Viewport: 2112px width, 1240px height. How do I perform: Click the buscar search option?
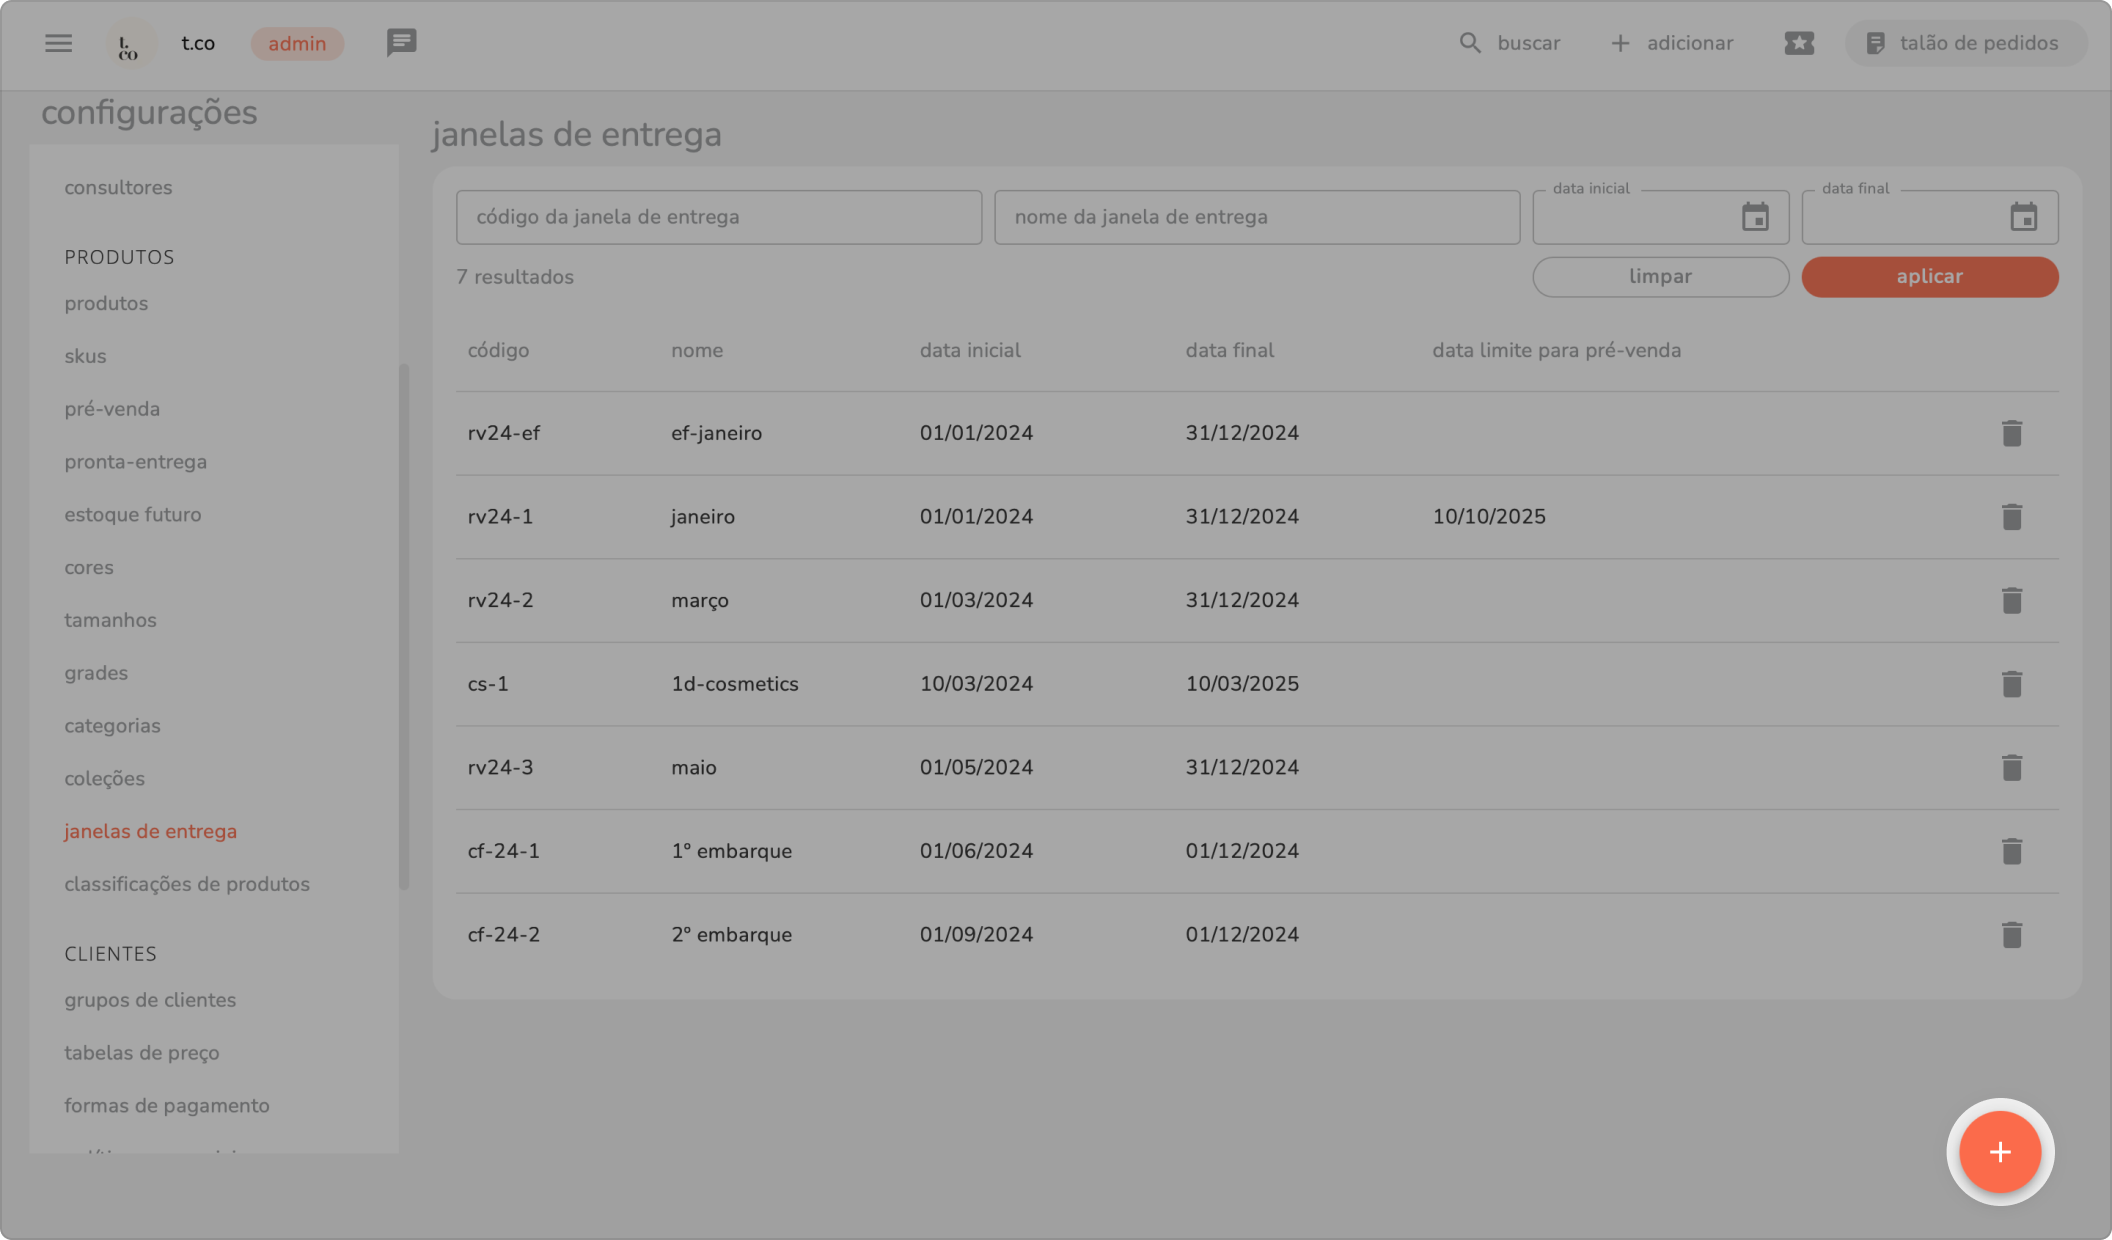coord(1510,43)
